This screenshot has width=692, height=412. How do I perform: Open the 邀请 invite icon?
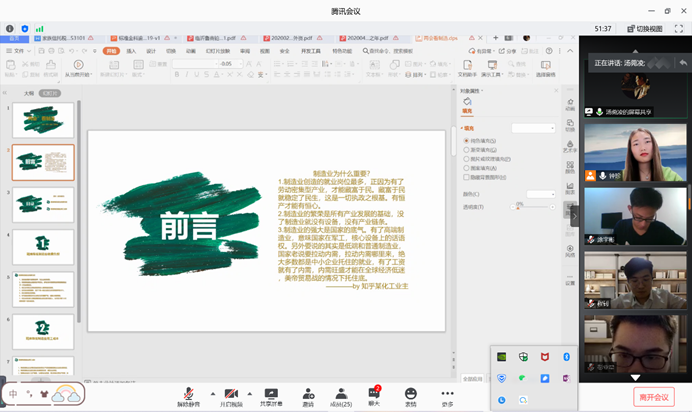coord(308,395)
